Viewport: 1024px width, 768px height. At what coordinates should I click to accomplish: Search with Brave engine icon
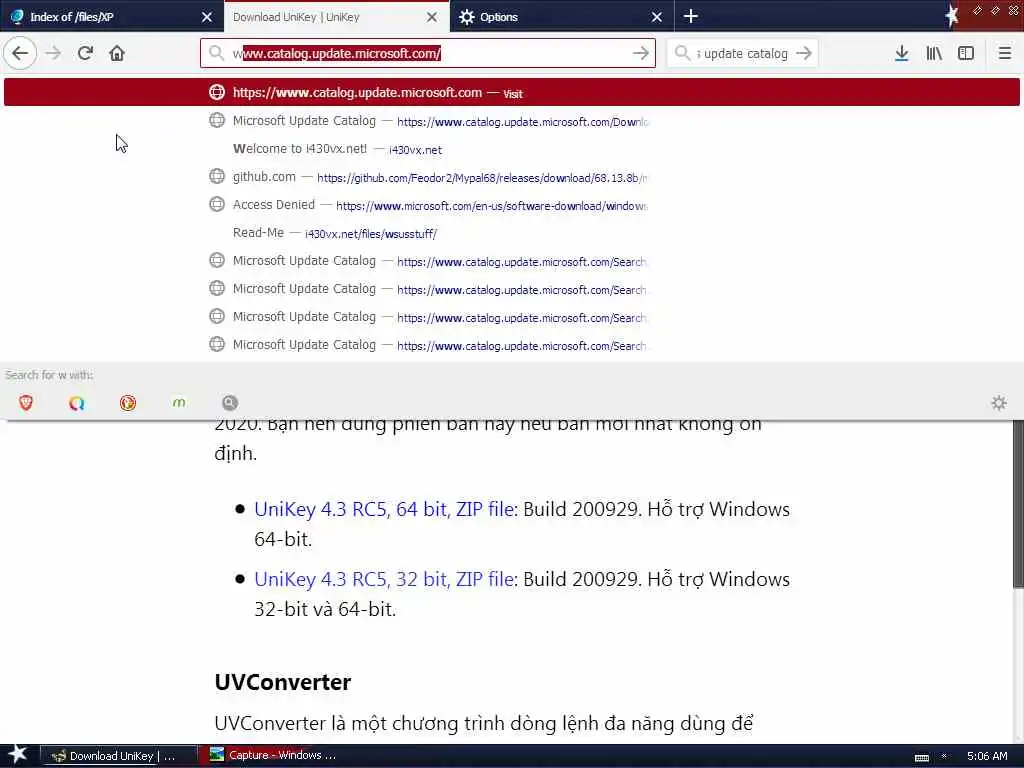pos(26,402)
